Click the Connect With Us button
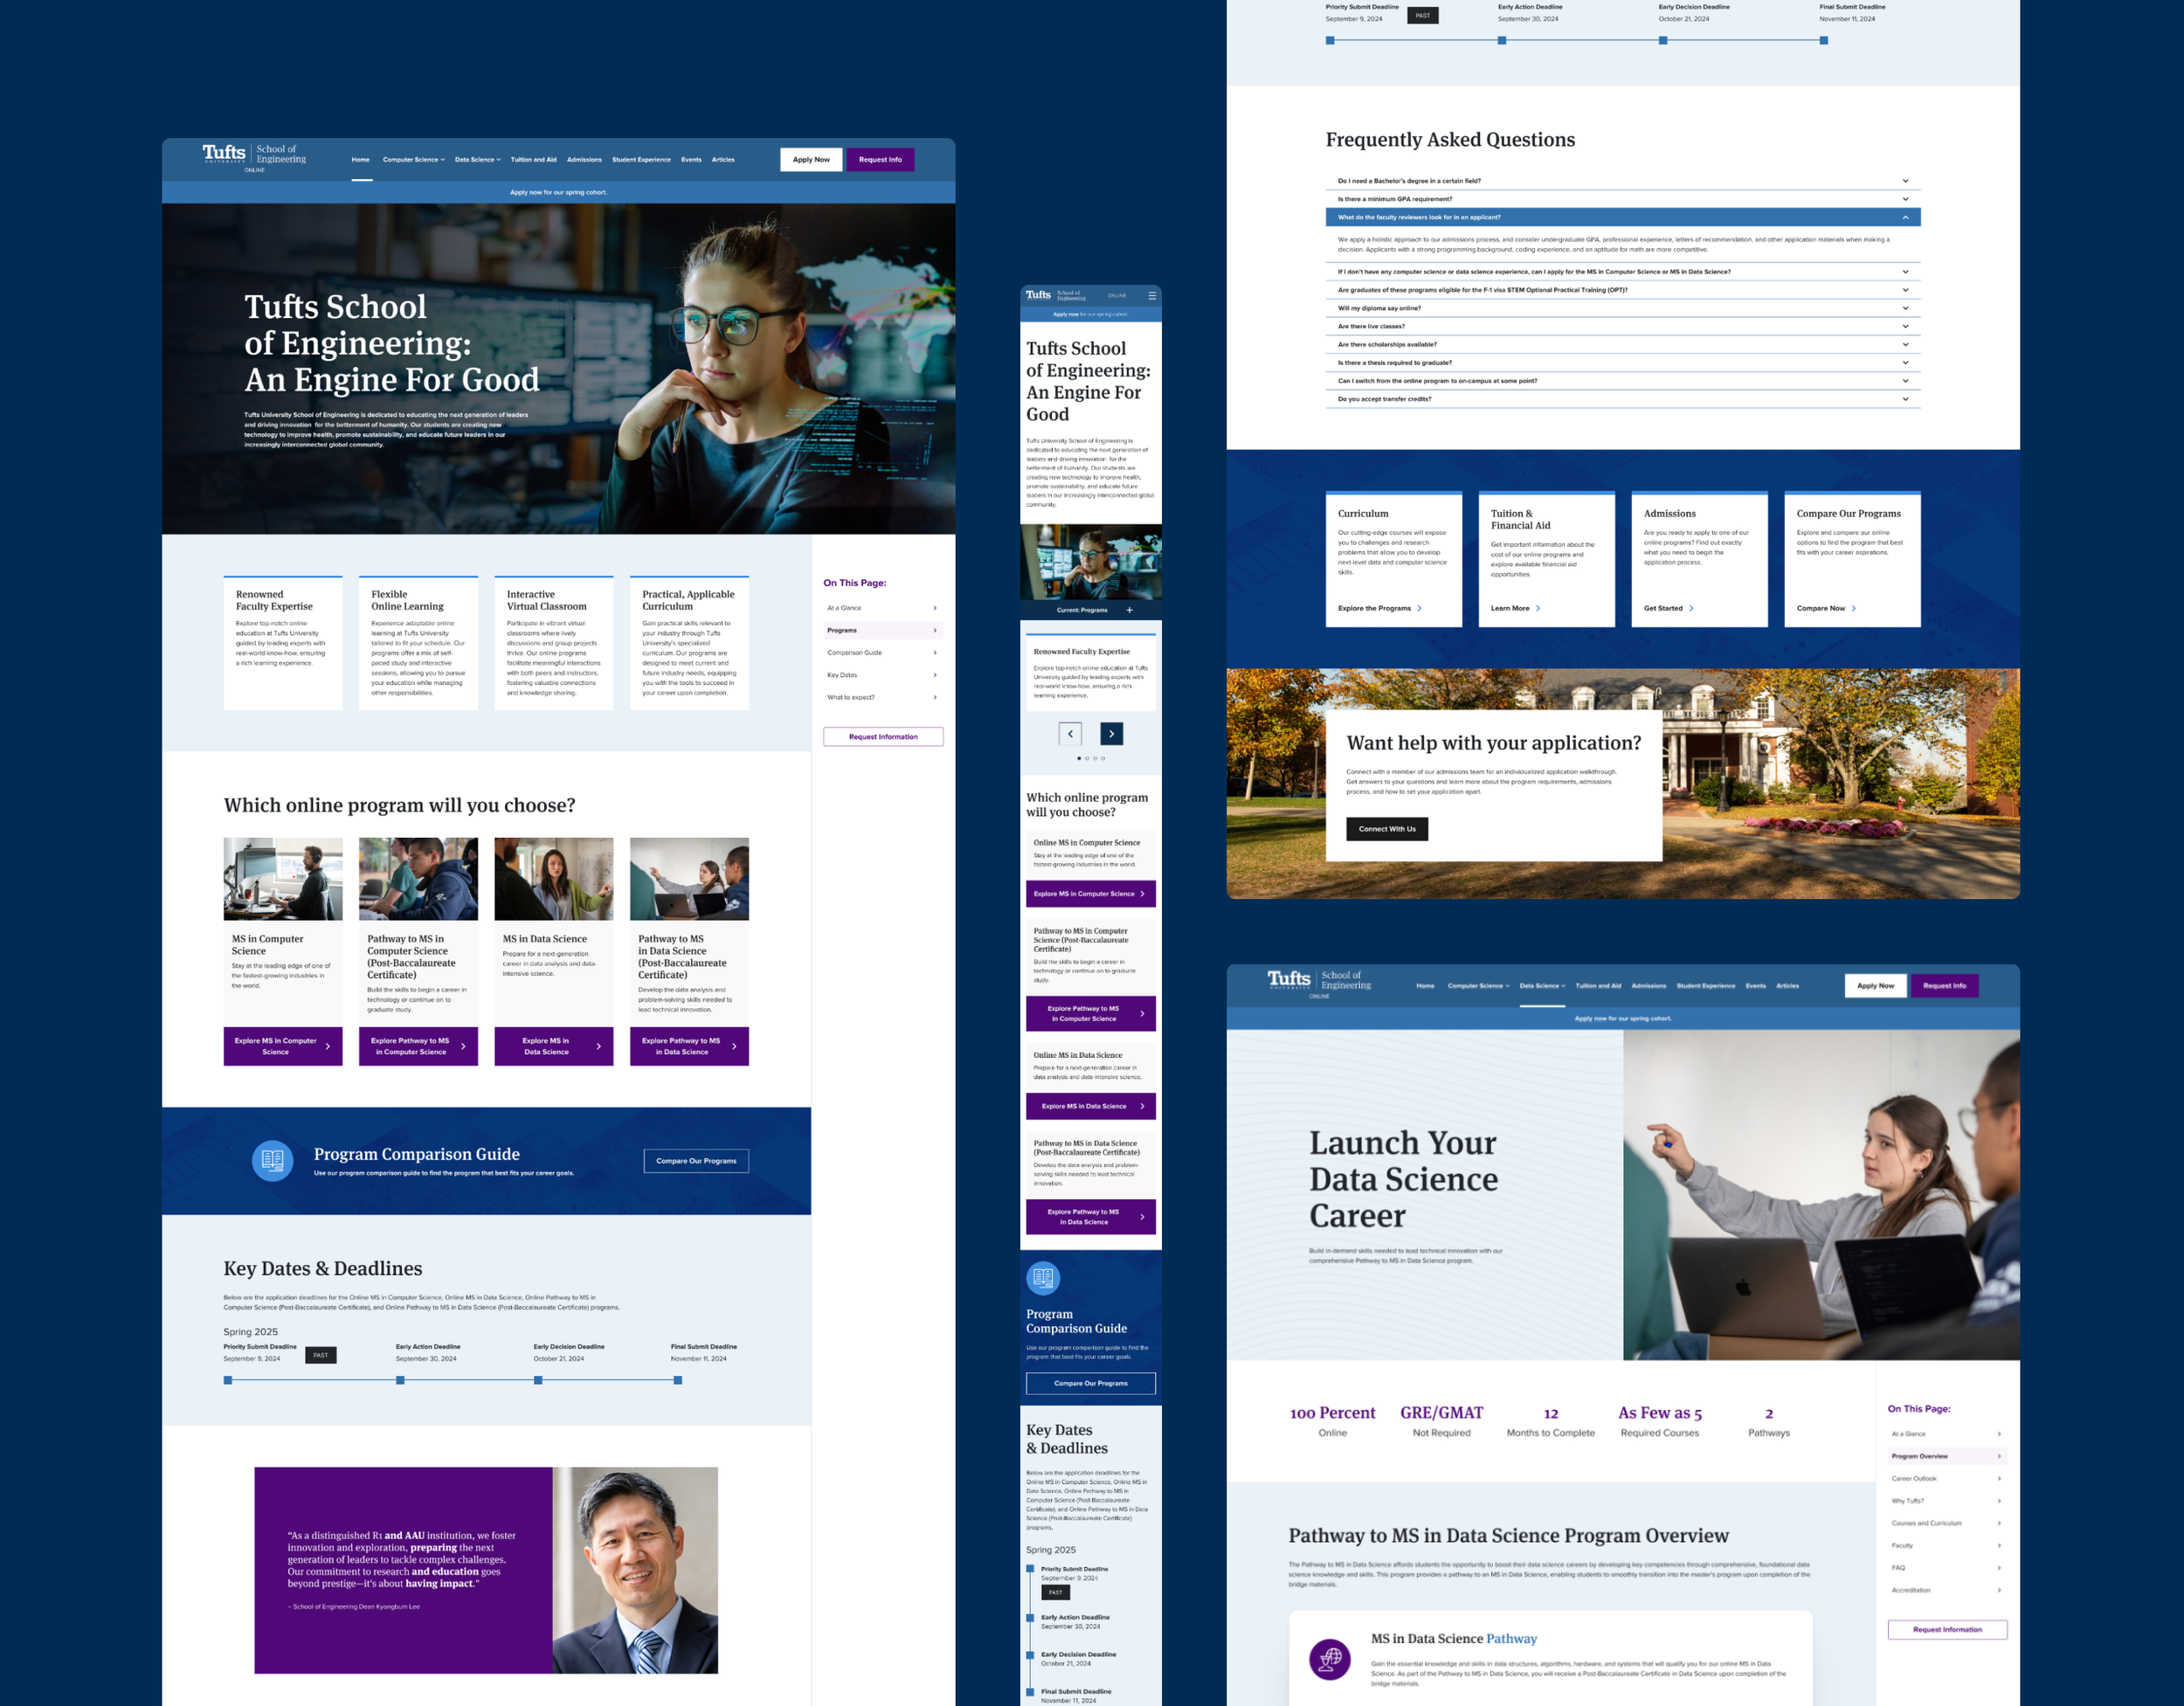2184x1706 pixels. pyautogui.click(x=1387, y=829)
